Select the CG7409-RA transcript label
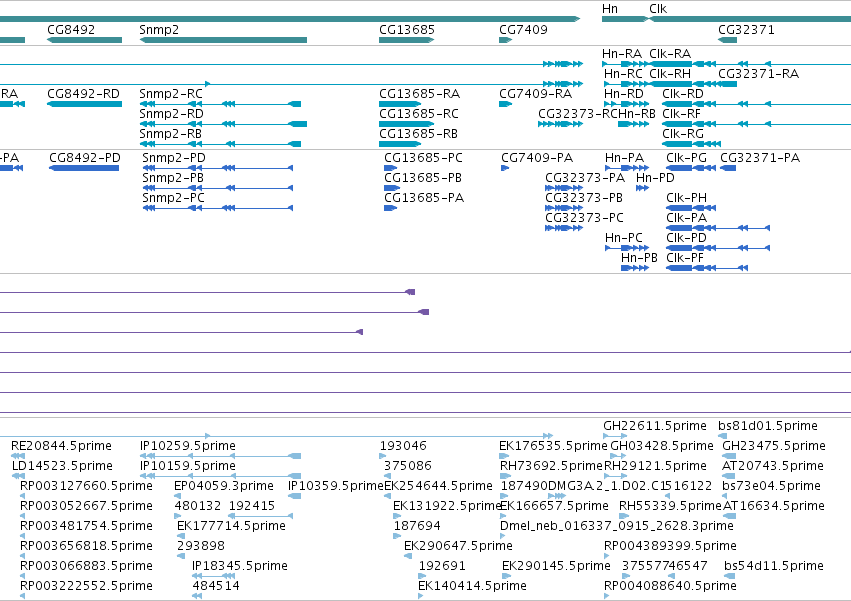This screenshot has width=851, height=601. (535, 94)
